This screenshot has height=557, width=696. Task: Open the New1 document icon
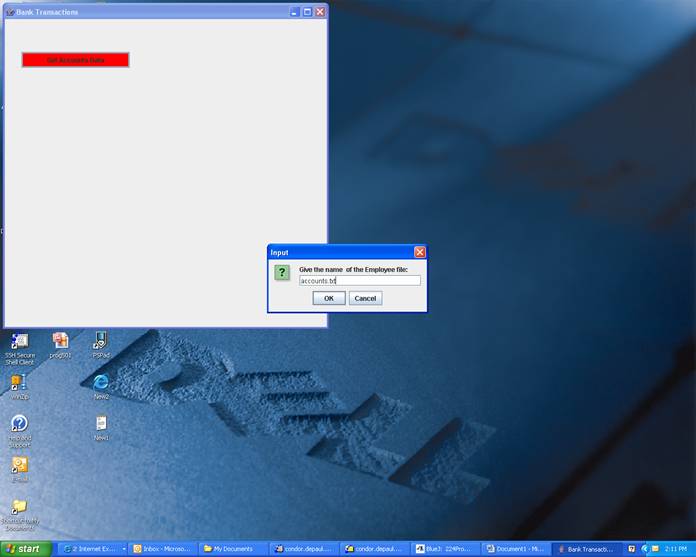[101, 423]
